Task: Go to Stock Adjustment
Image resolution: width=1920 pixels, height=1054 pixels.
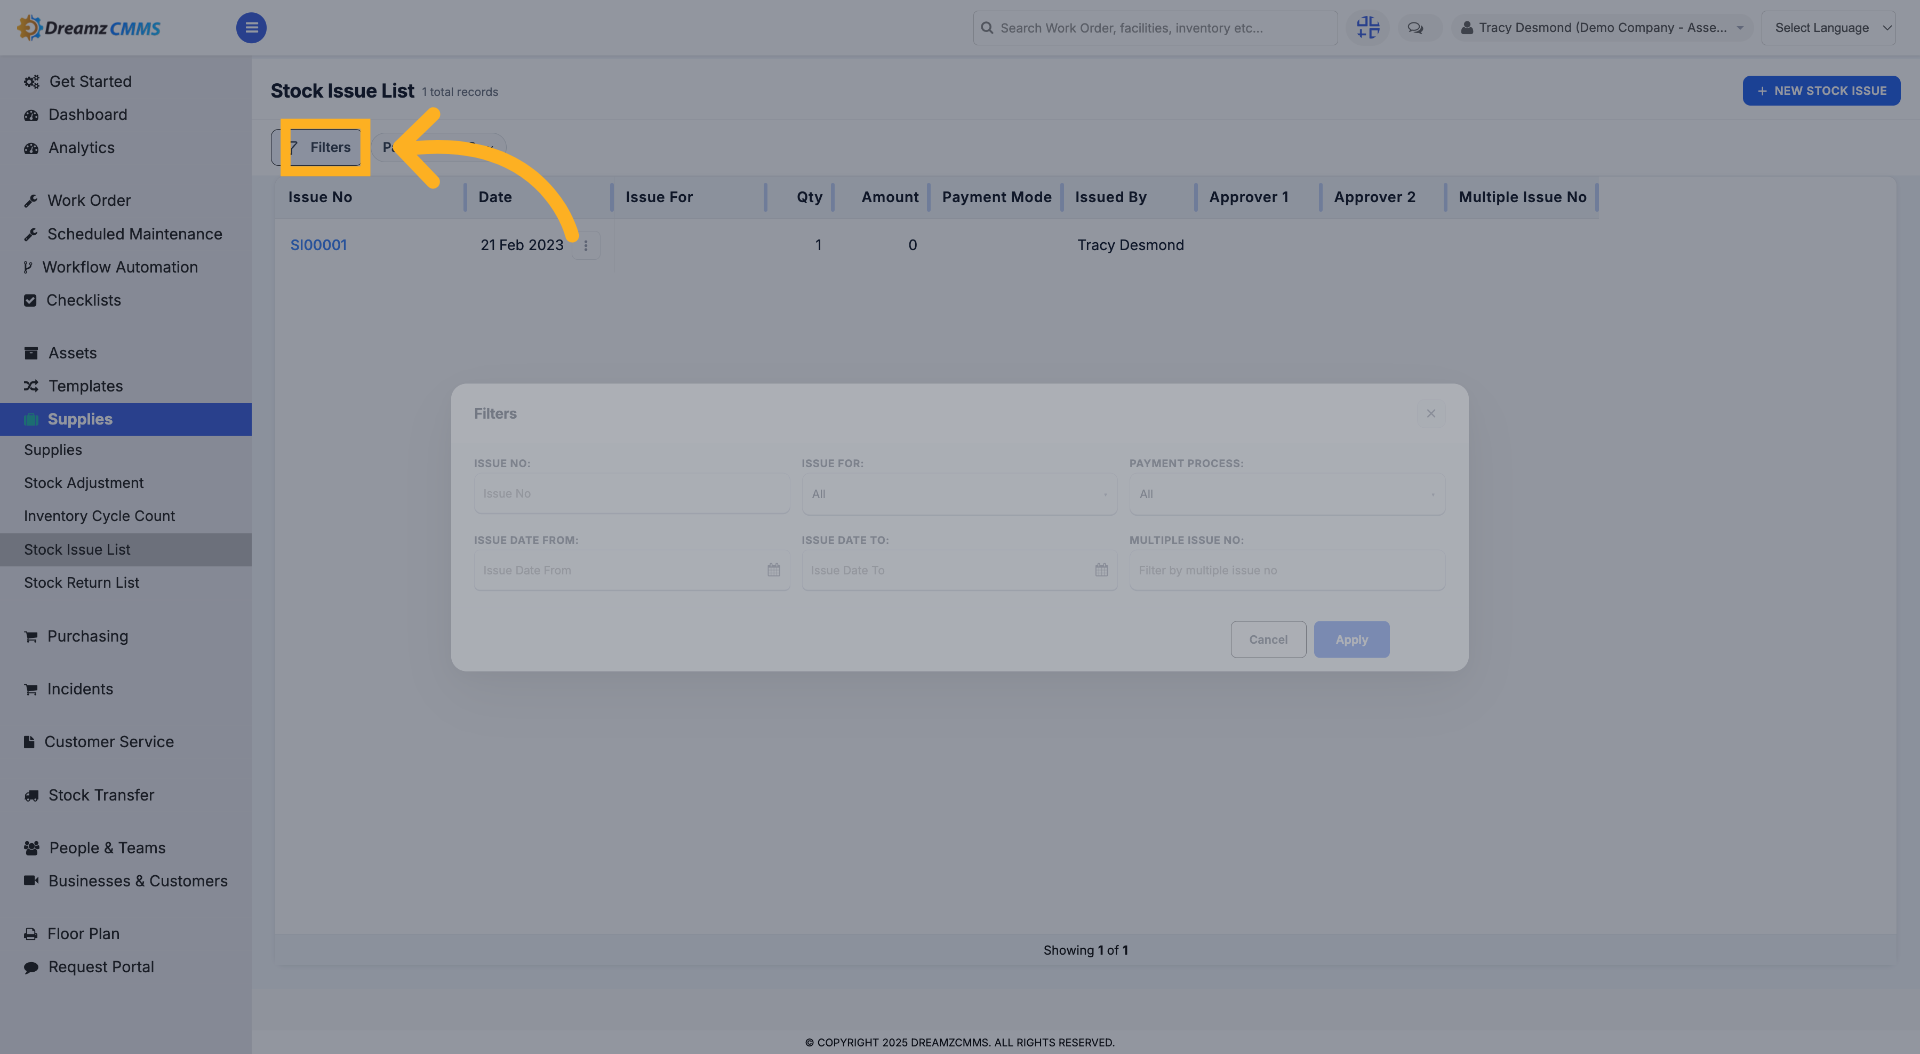Action: tap(84, 483)
